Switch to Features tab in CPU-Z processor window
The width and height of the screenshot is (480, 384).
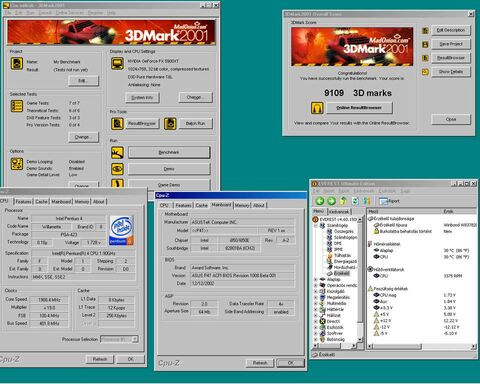coord(23,202)
